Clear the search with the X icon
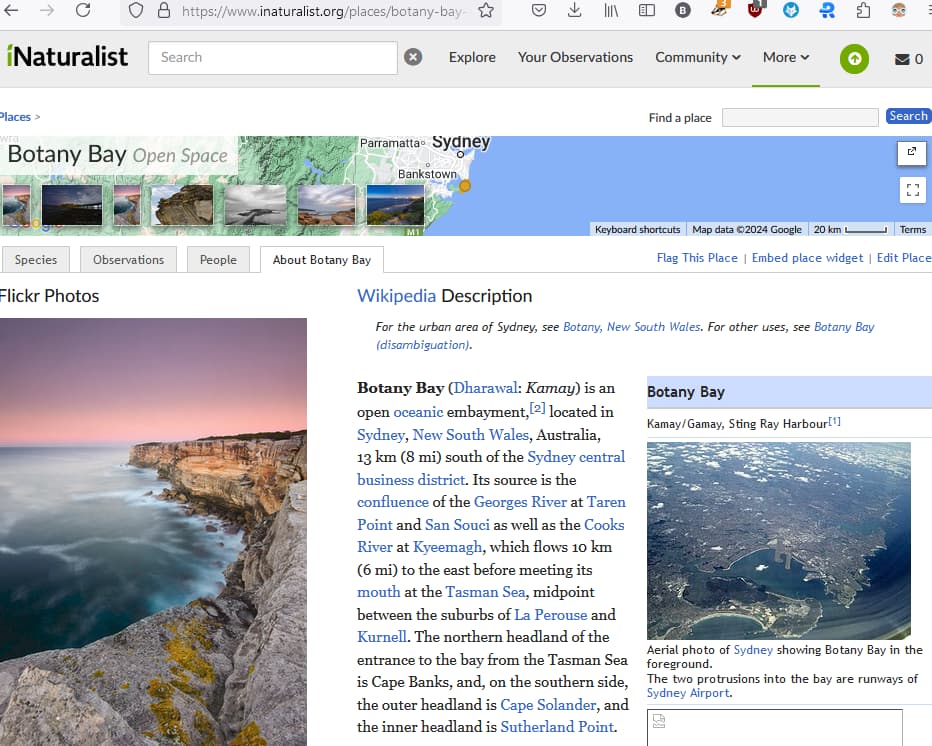 (x=413, y=57)
